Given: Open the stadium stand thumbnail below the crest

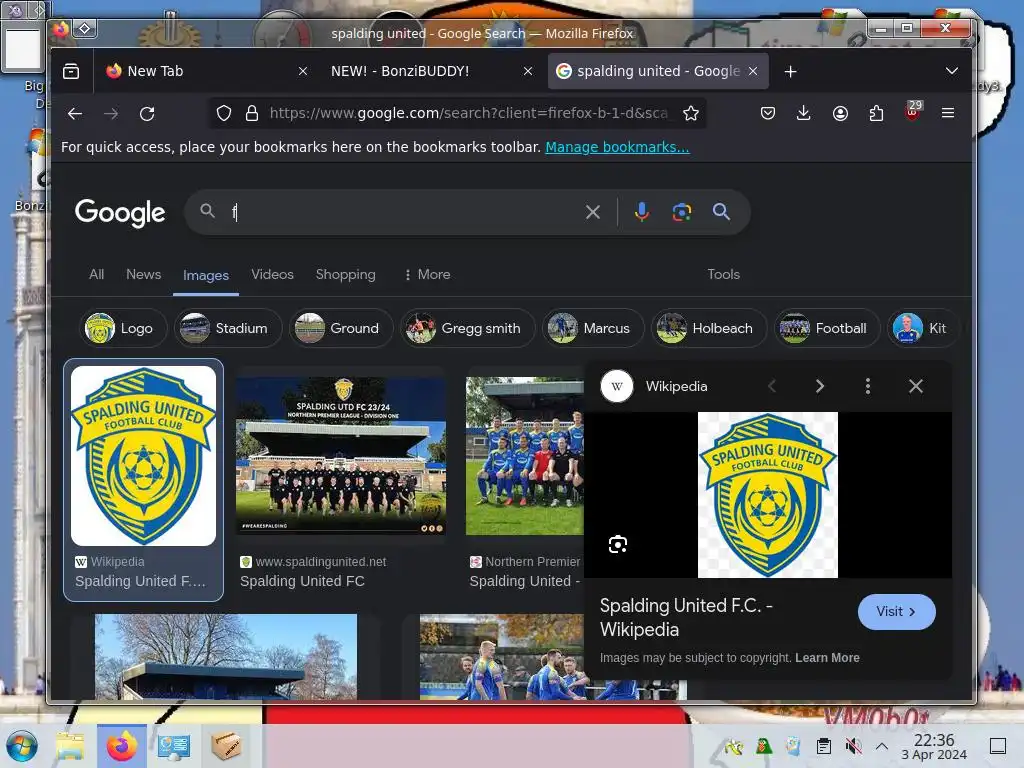Looking at the screenshot, I should click(226, 657).
